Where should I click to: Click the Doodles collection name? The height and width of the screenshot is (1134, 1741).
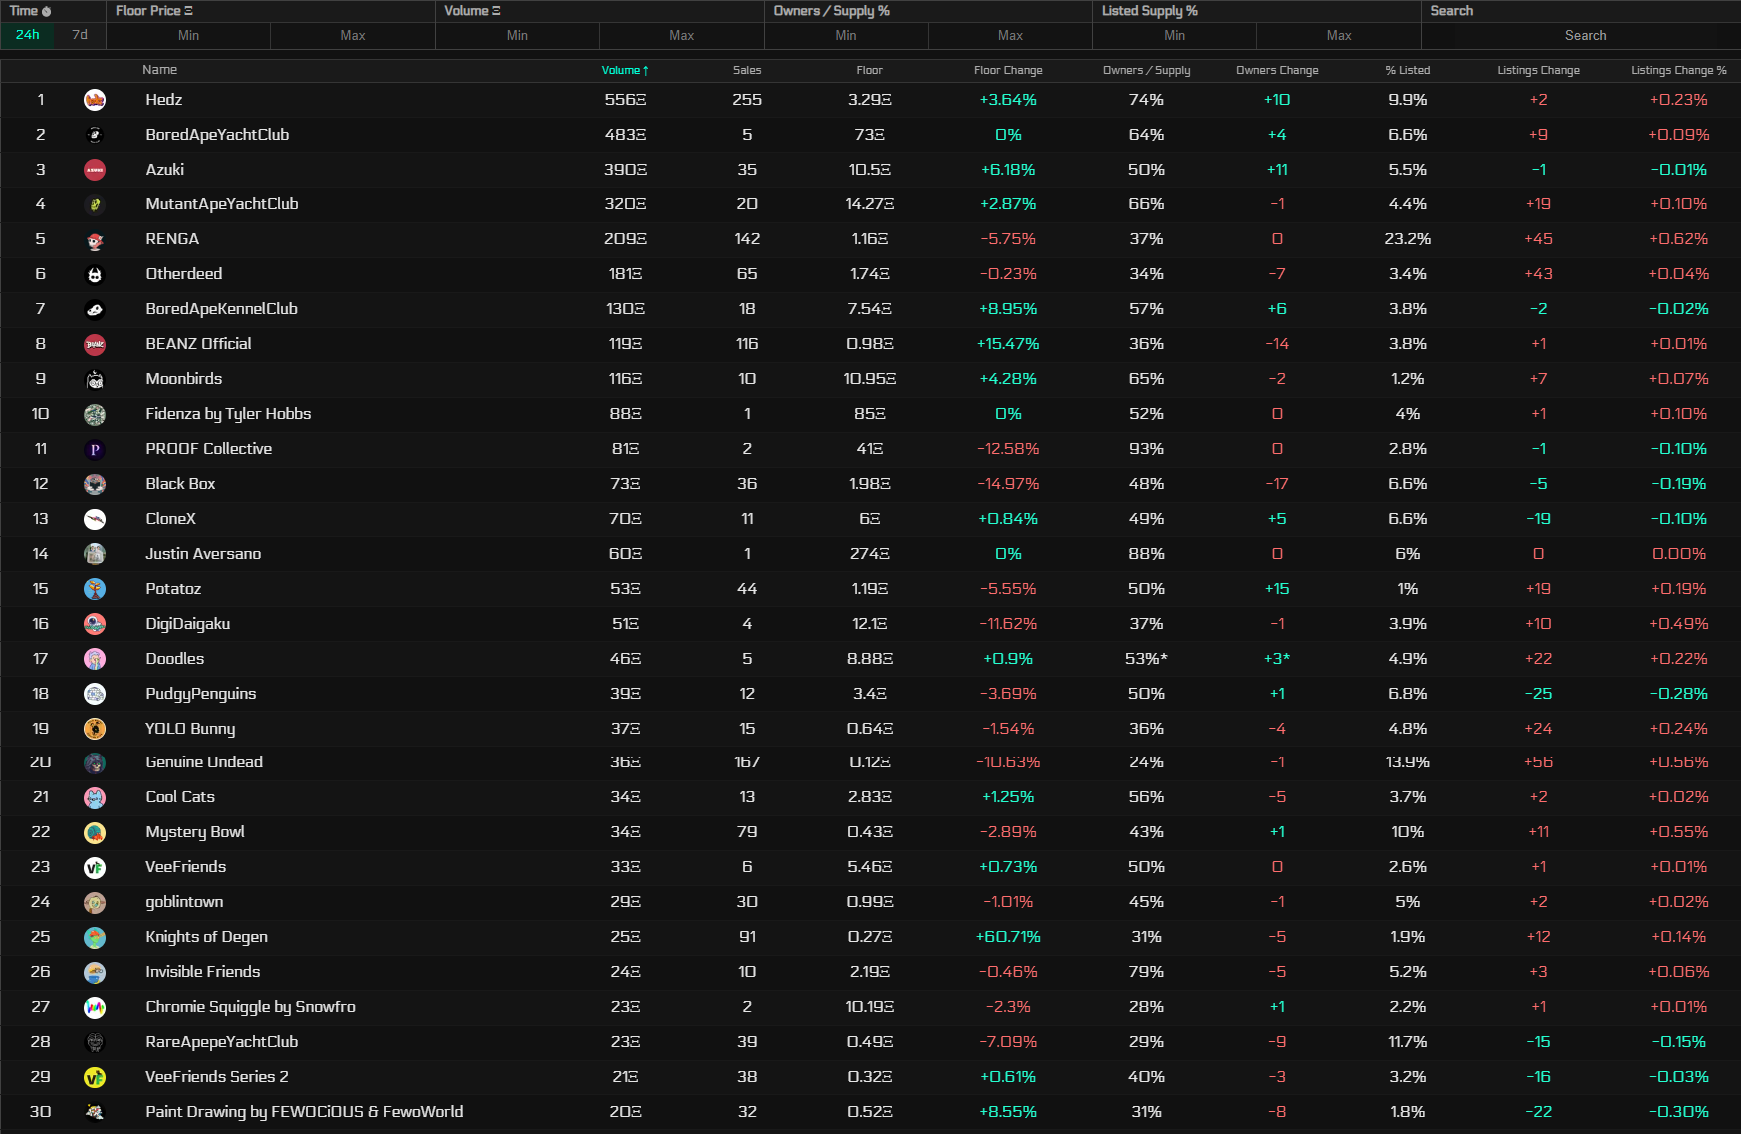tap(175, 659)
